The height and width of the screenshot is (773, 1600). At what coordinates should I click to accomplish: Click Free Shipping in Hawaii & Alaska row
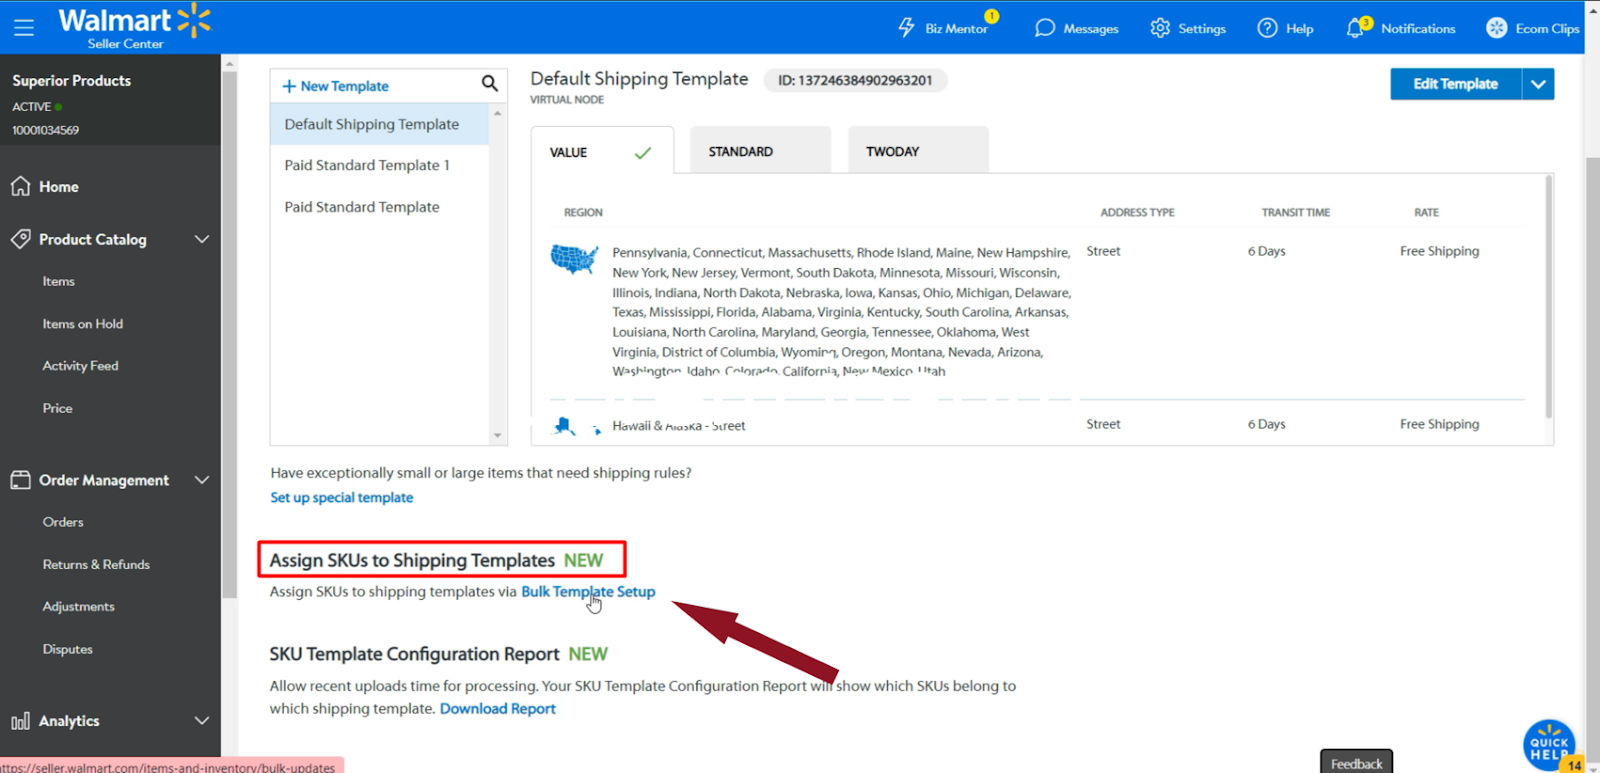[1439, 424]
